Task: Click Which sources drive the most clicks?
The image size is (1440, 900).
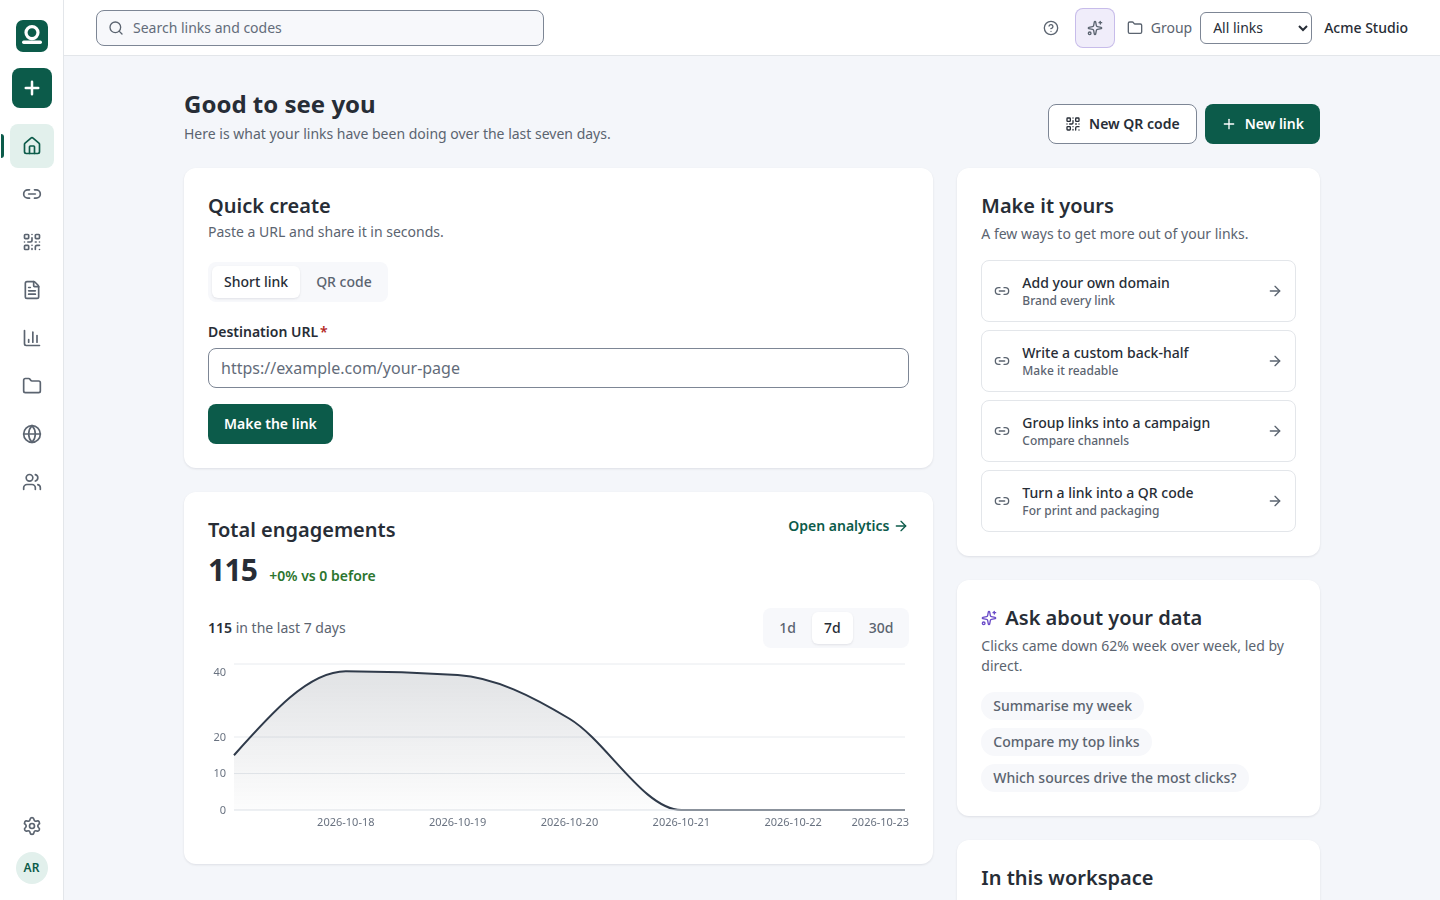Action: [x=1115, y=778]
